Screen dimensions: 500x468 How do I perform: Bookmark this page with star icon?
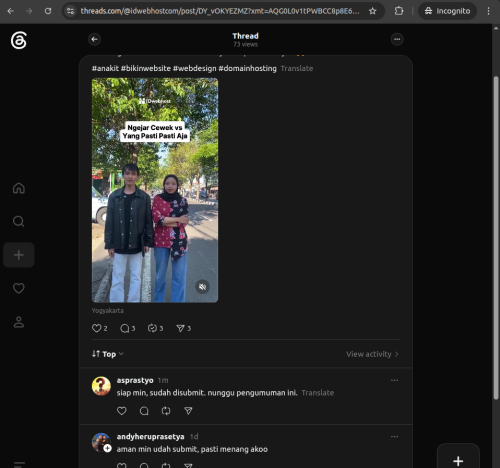point(373,11)
